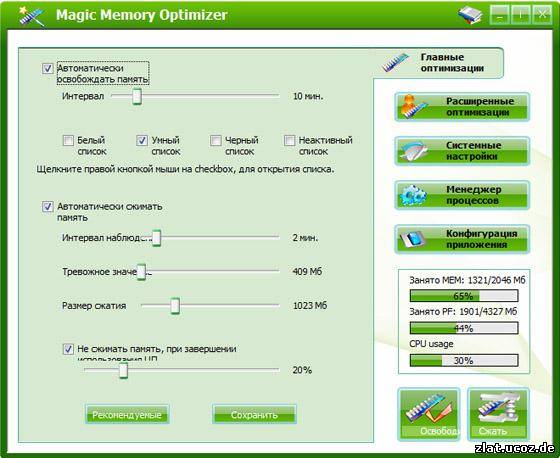Enable the Черный список checkbox

click(x=216, y=140)
